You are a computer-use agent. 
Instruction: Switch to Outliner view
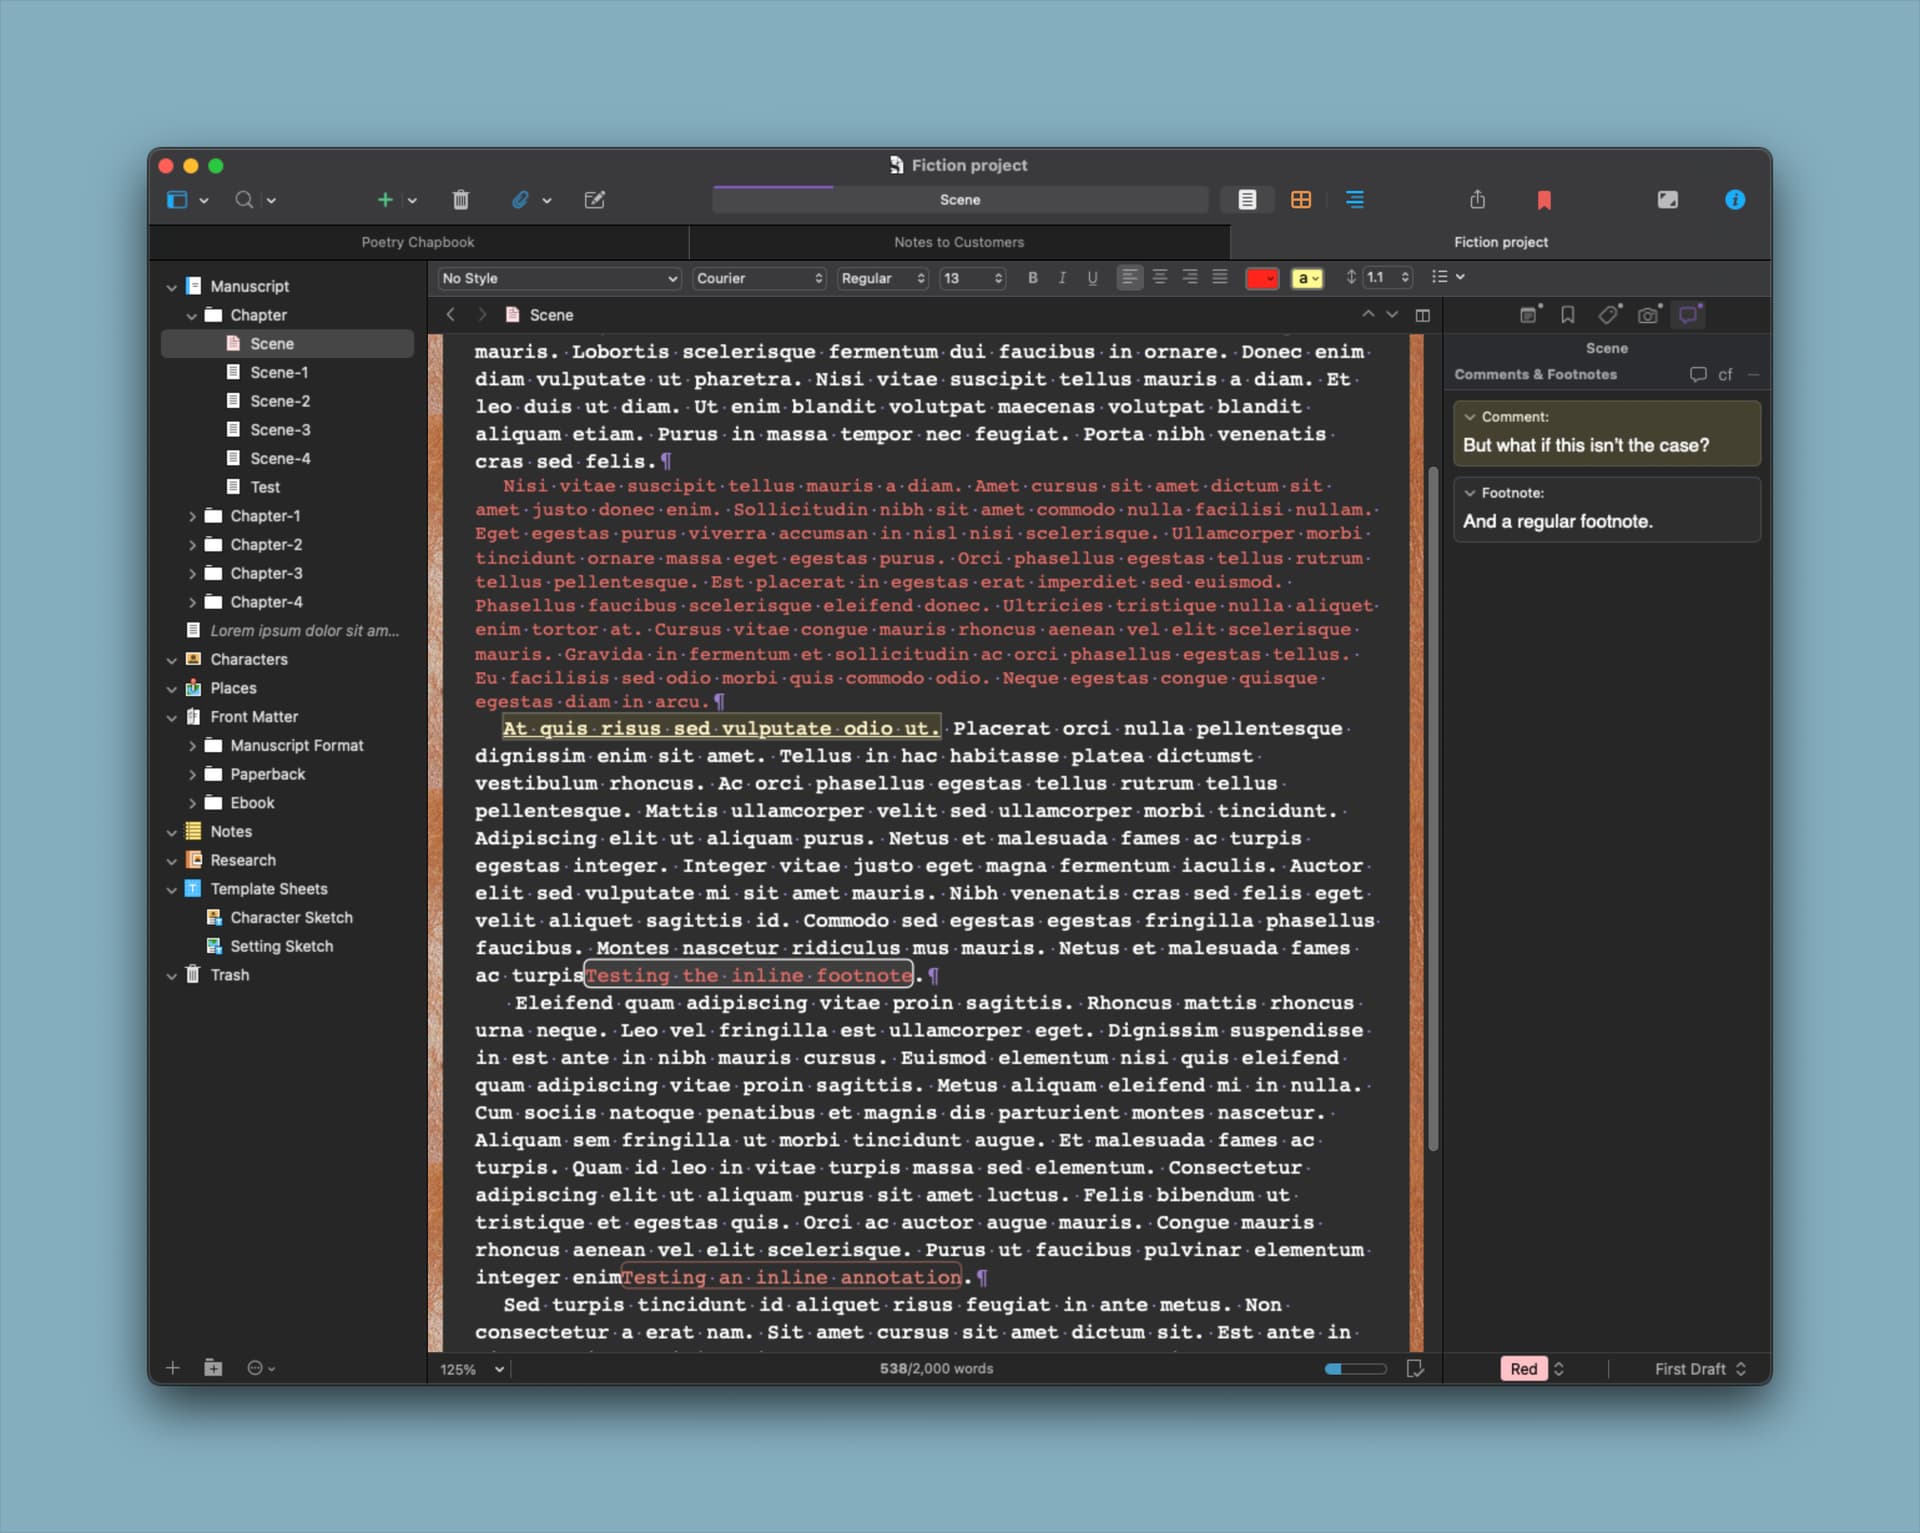[x=1354, y=199]
